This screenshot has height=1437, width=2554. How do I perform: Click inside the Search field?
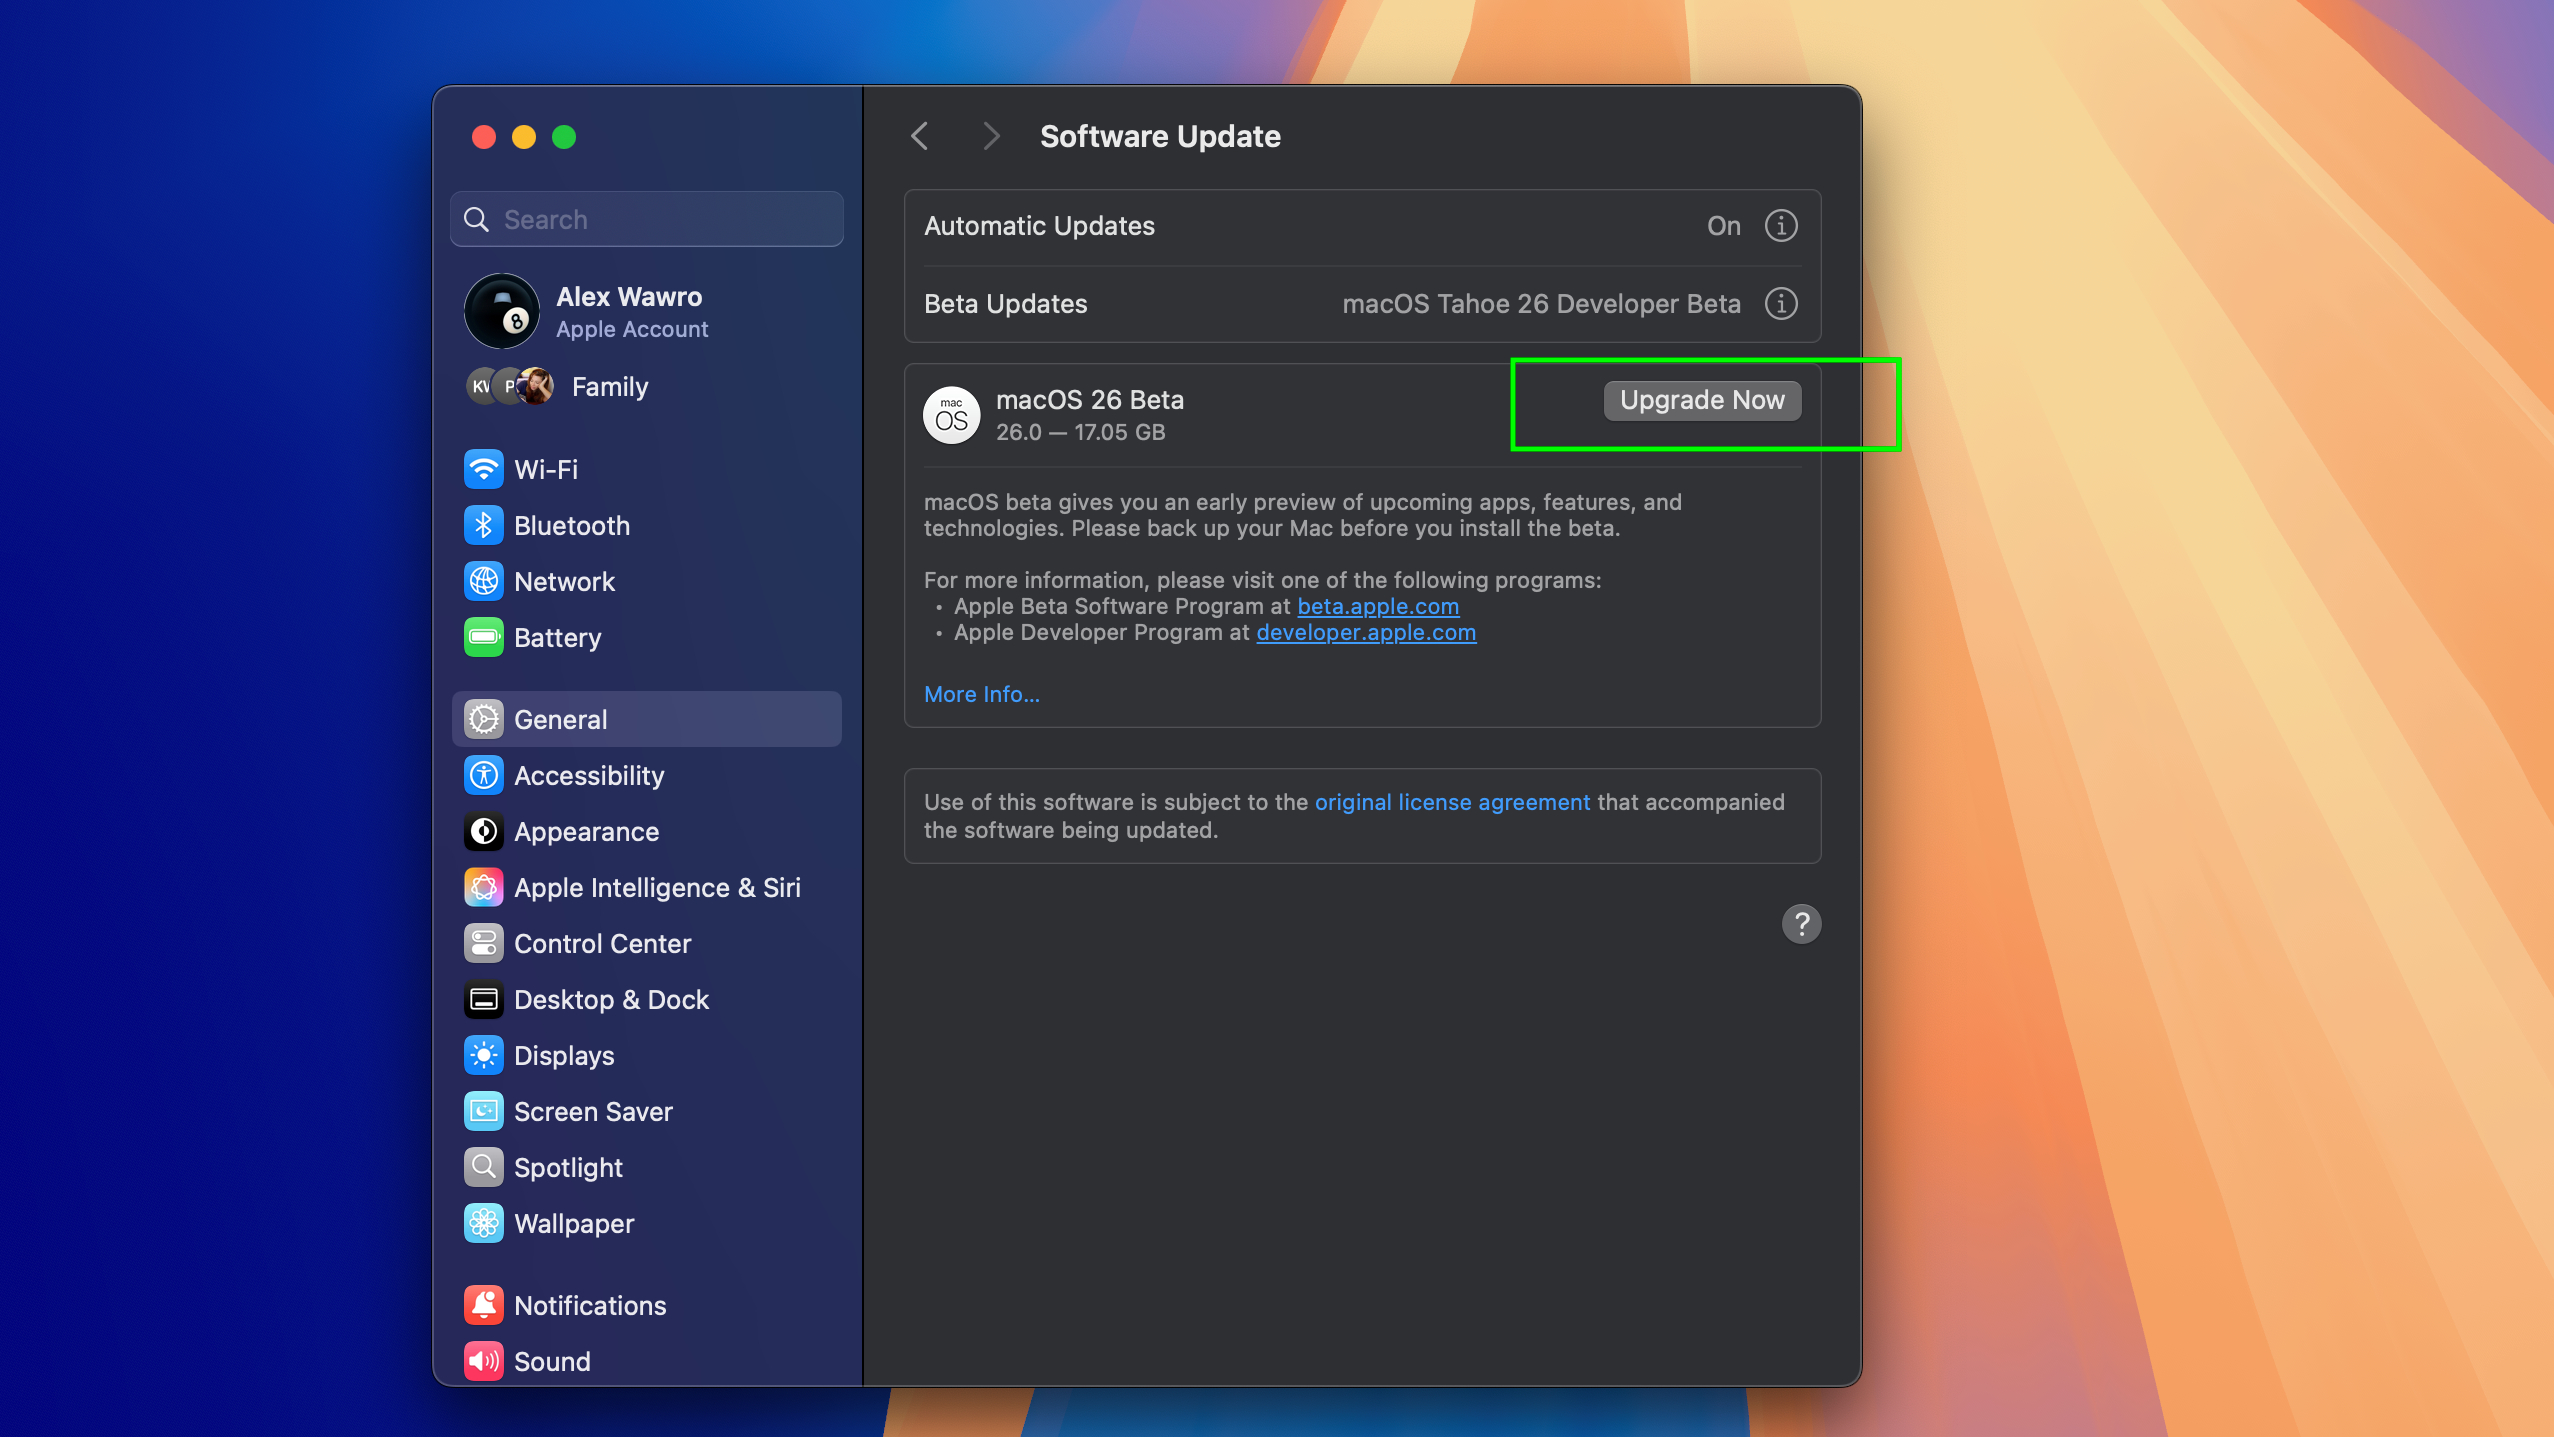(646, 218)
